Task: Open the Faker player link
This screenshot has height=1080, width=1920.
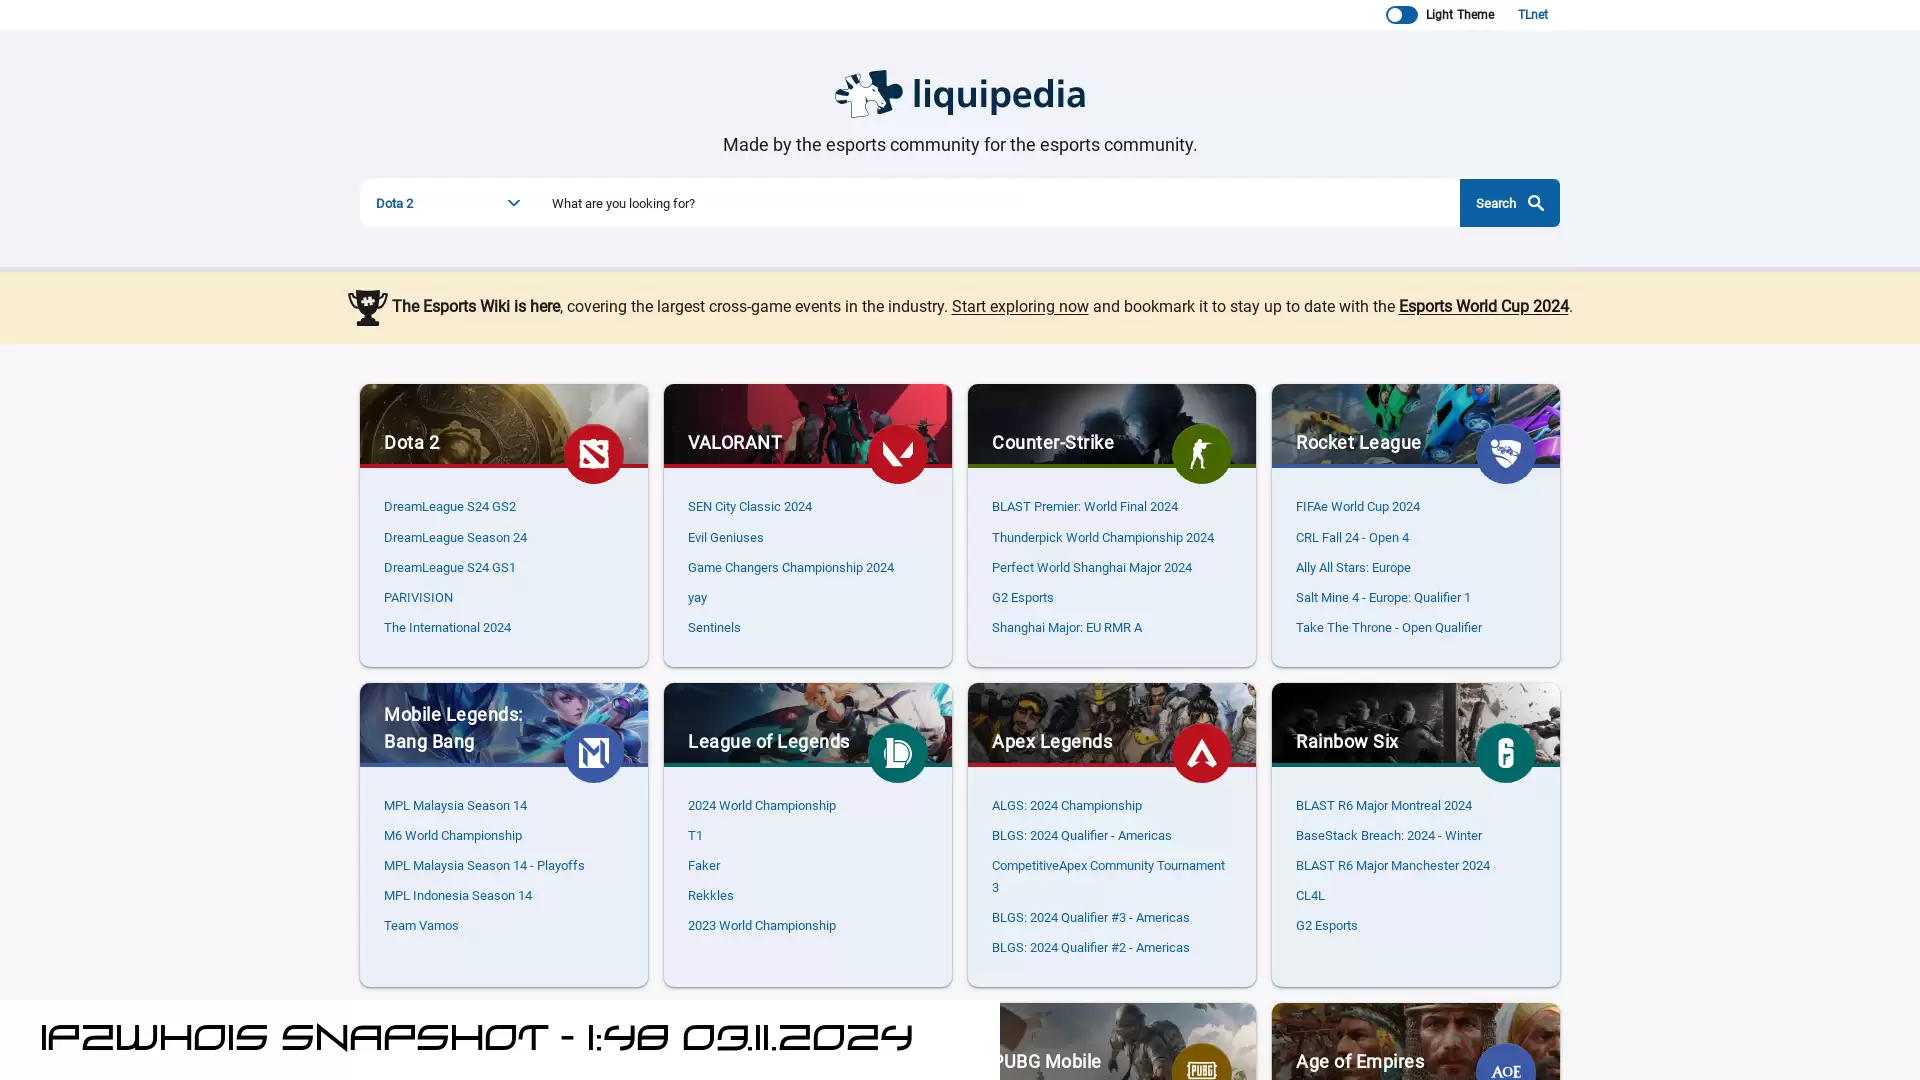Action: point(703,866)
